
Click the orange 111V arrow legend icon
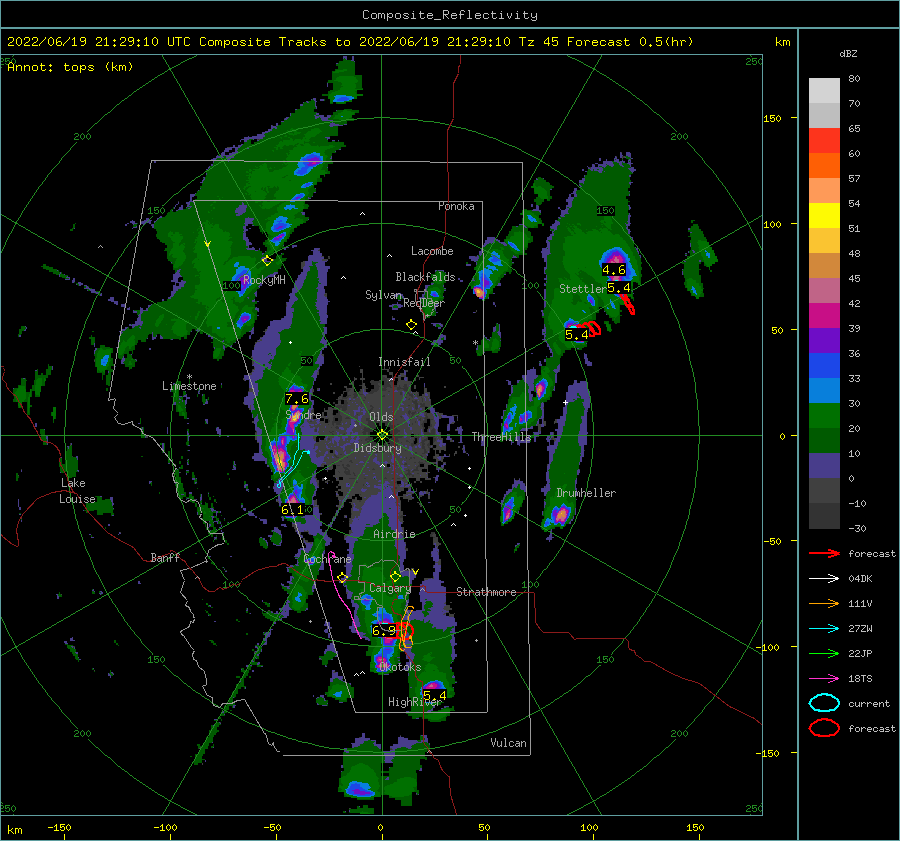[x=824, y=603]
